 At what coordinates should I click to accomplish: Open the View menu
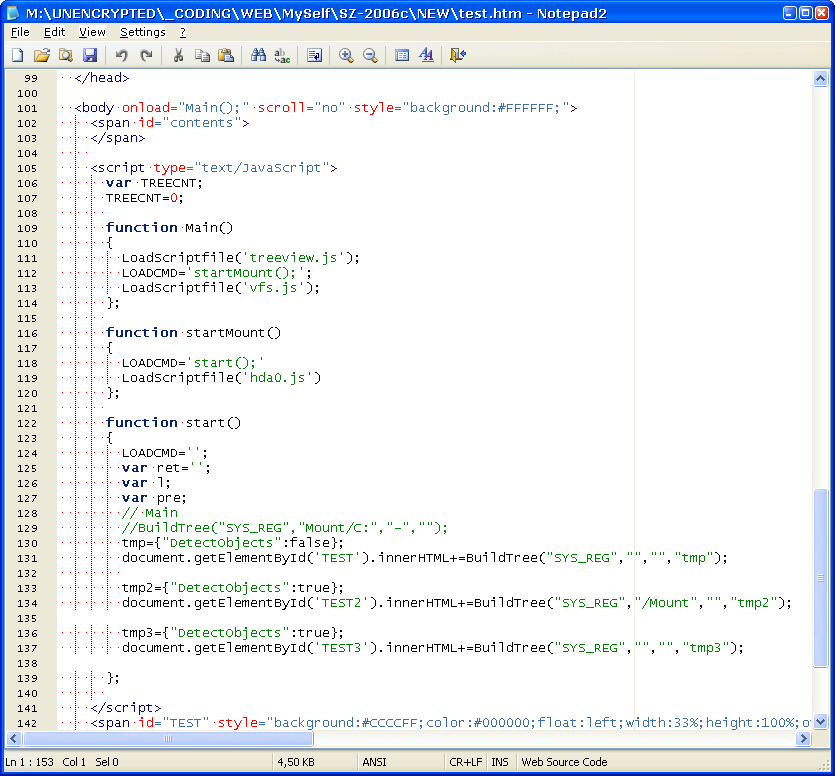pos(92,32)
